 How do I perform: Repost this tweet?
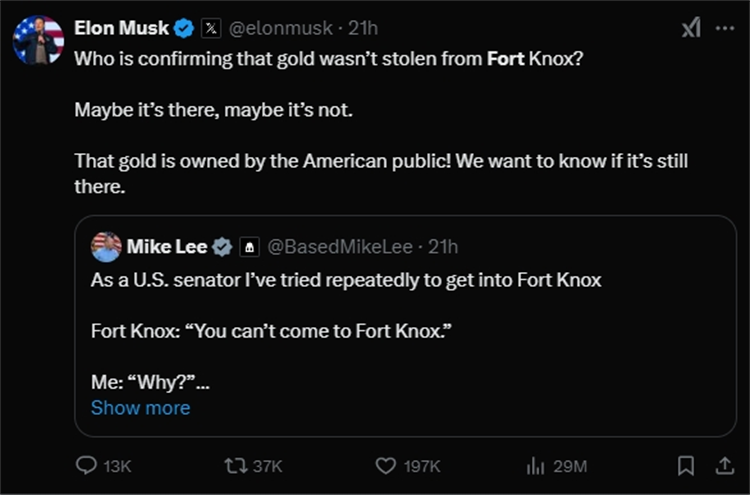236,466
